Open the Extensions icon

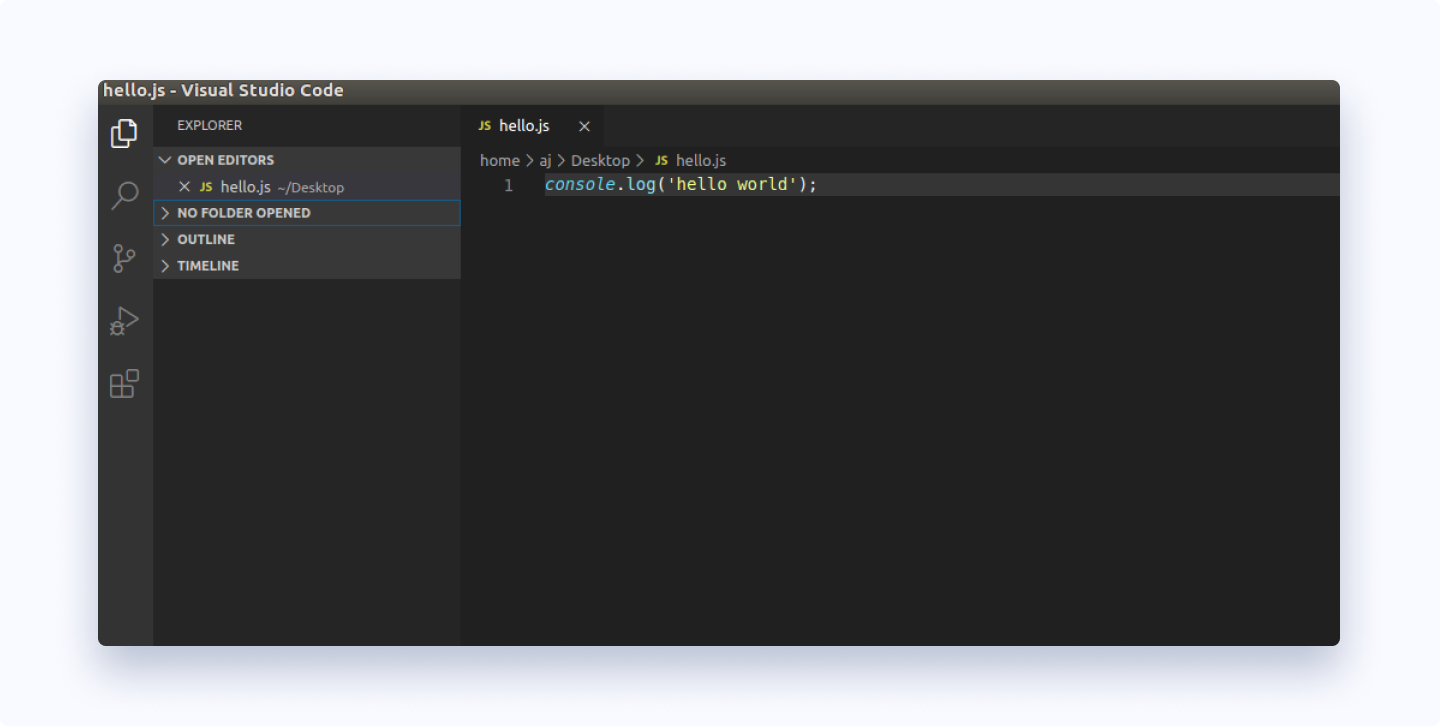point(123,383)
